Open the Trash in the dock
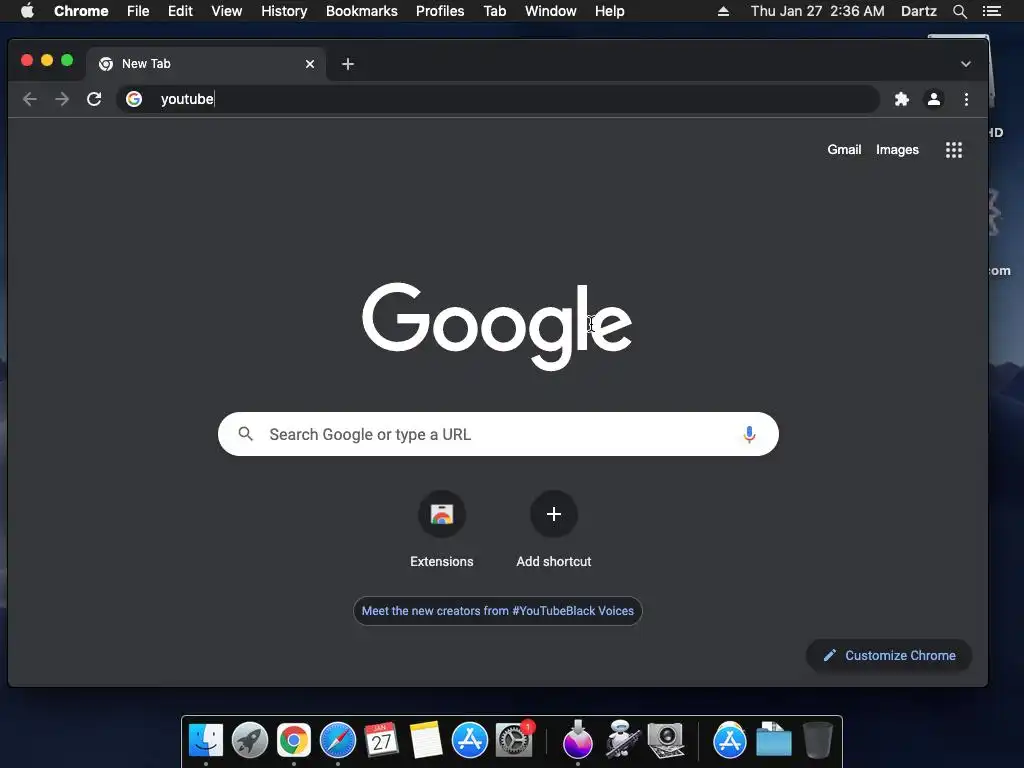This screenshot has width=1024, height=768. 817,741
